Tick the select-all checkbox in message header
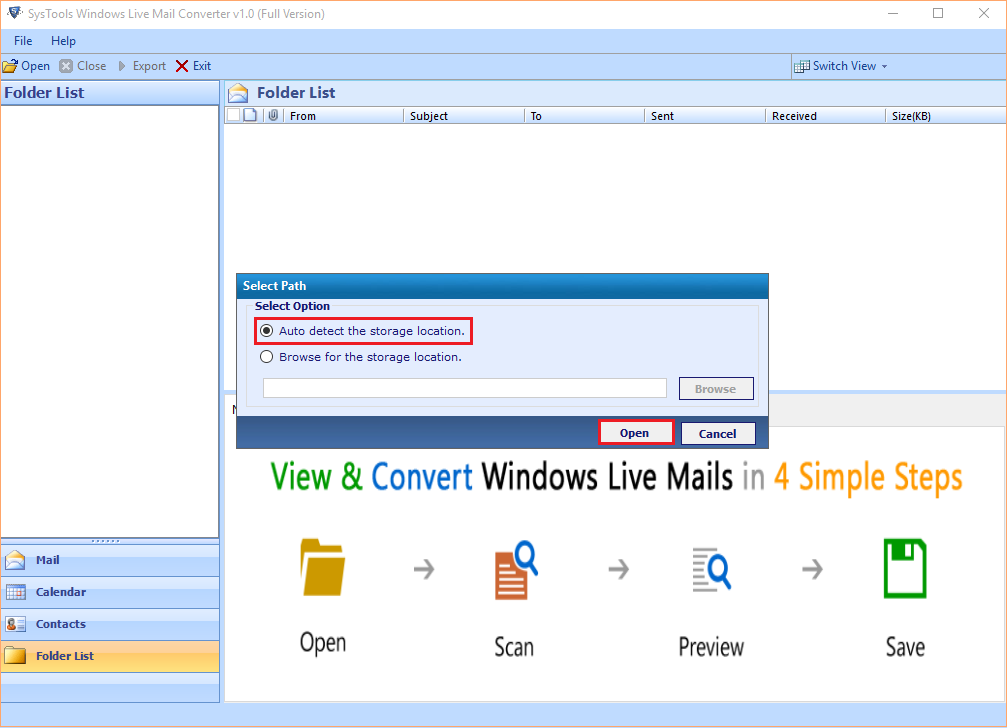 [x=234, y=116]
